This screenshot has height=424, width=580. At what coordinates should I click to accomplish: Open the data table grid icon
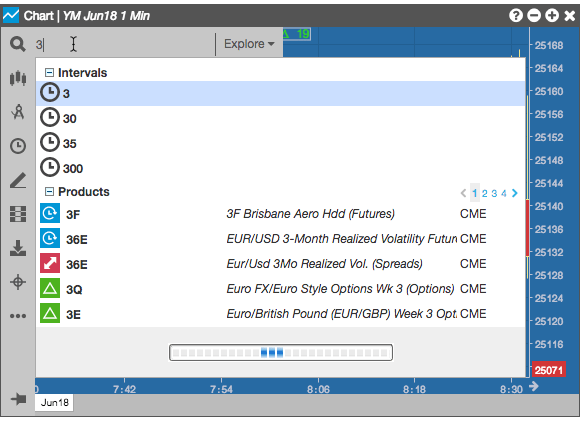[x=18, y=214]
